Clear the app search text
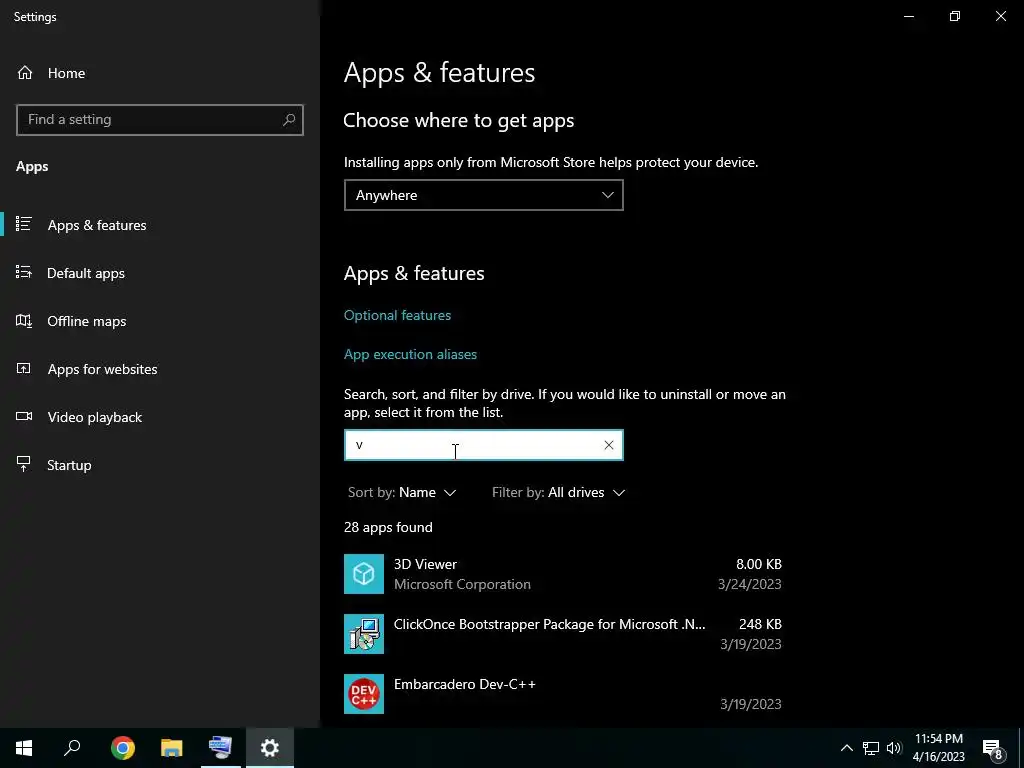This screenshot has width=1024, height=768. click(x=609, y=445)
